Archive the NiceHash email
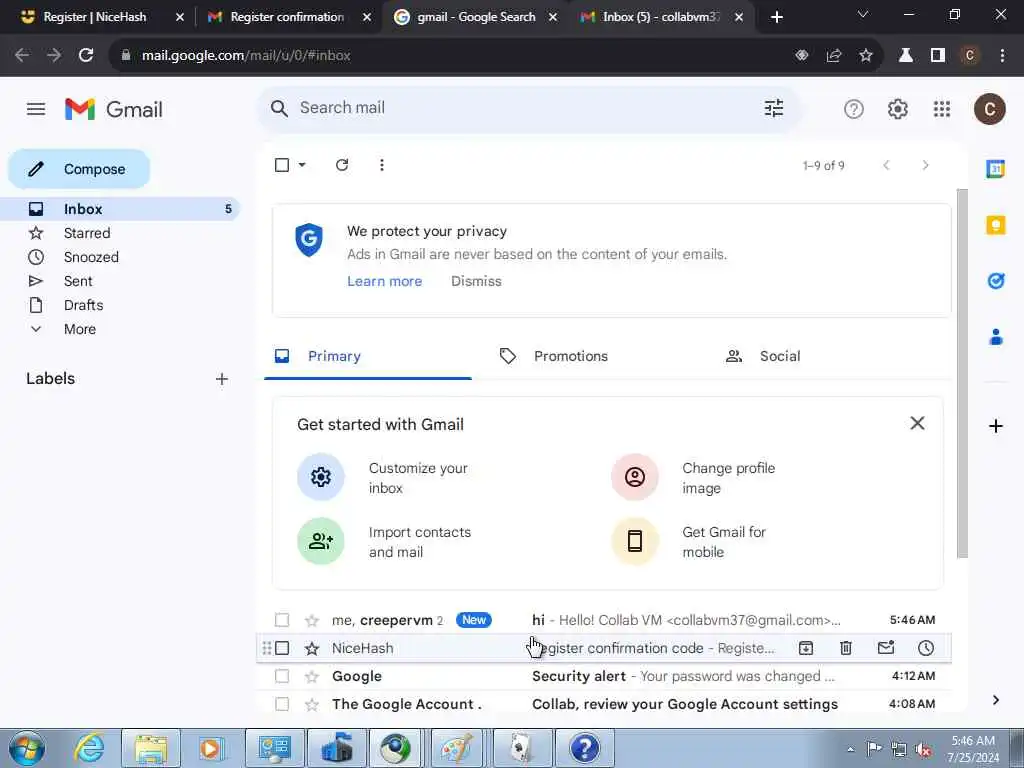 [806, 648]
